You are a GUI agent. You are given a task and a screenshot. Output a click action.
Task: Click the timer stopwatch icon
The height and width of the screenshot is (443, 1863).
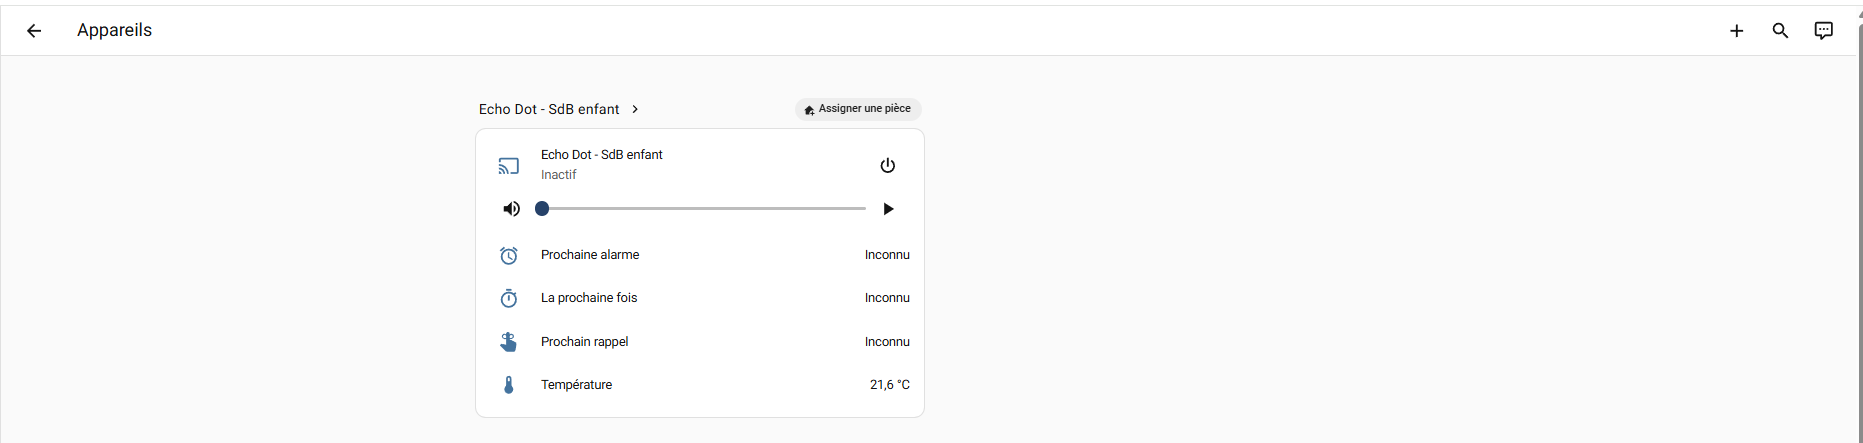(509, 298)
